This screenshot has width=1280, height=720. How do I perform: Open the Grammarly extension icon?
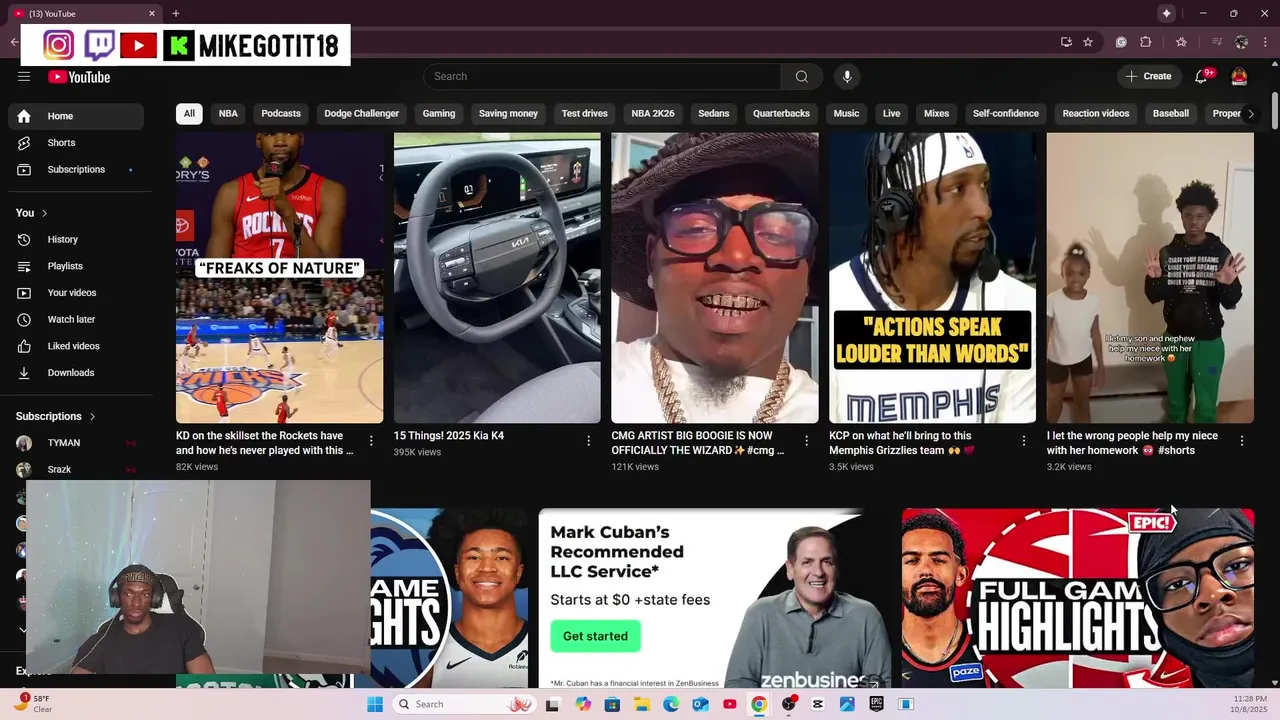[x=1121, y=42]
